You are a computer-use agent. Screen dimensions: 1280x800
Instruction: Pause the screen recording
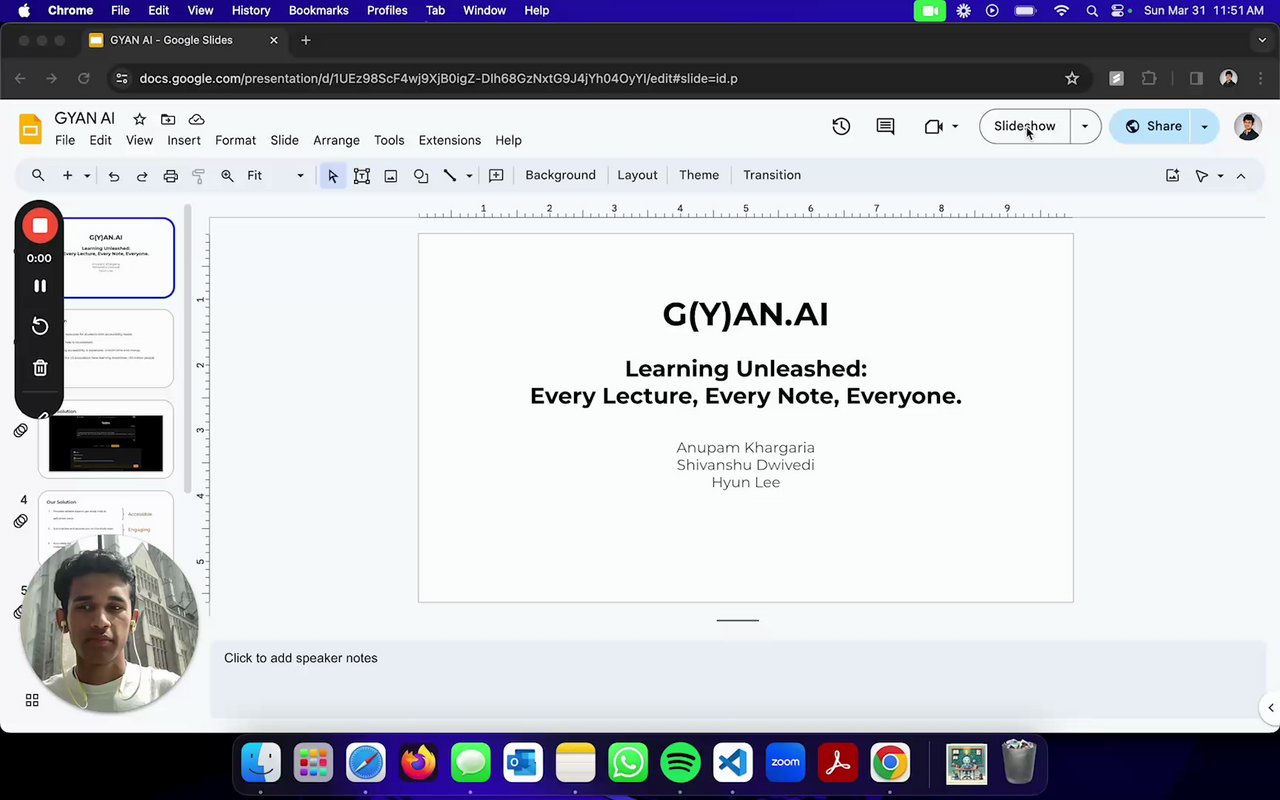(40, 286)
